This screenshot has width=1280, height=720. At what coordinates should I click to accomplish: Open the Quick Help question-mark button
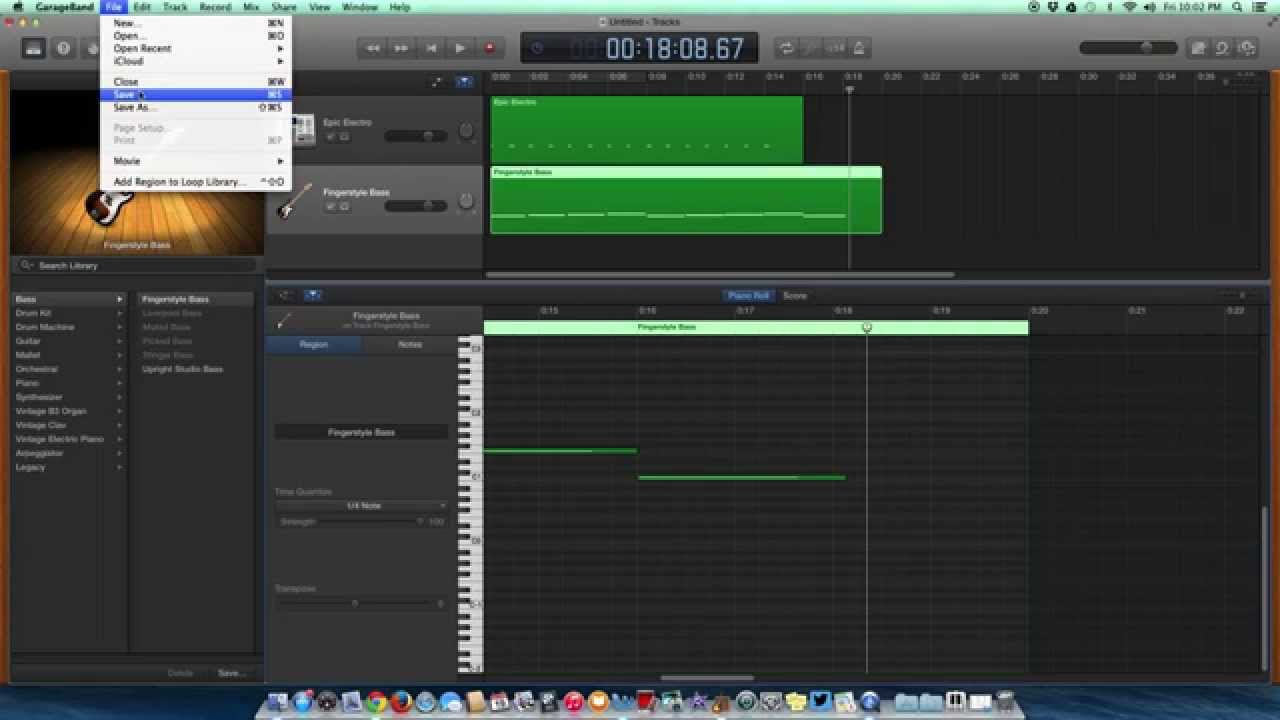tap(64, 47)
